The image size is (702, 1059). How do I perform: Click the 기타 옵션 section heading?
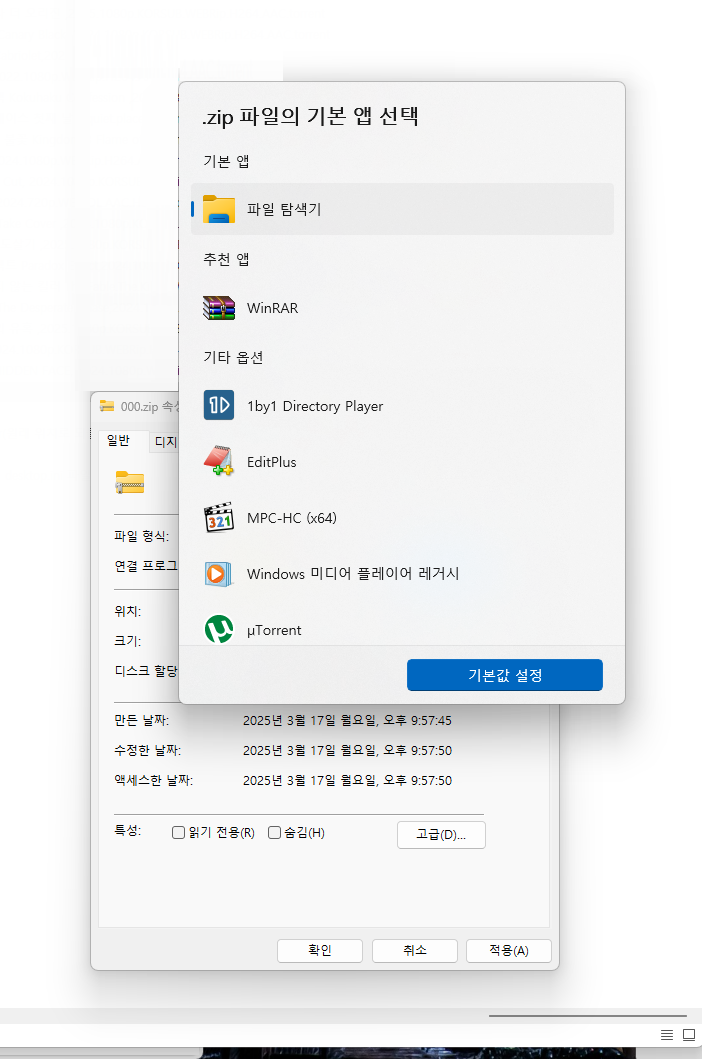233,357
